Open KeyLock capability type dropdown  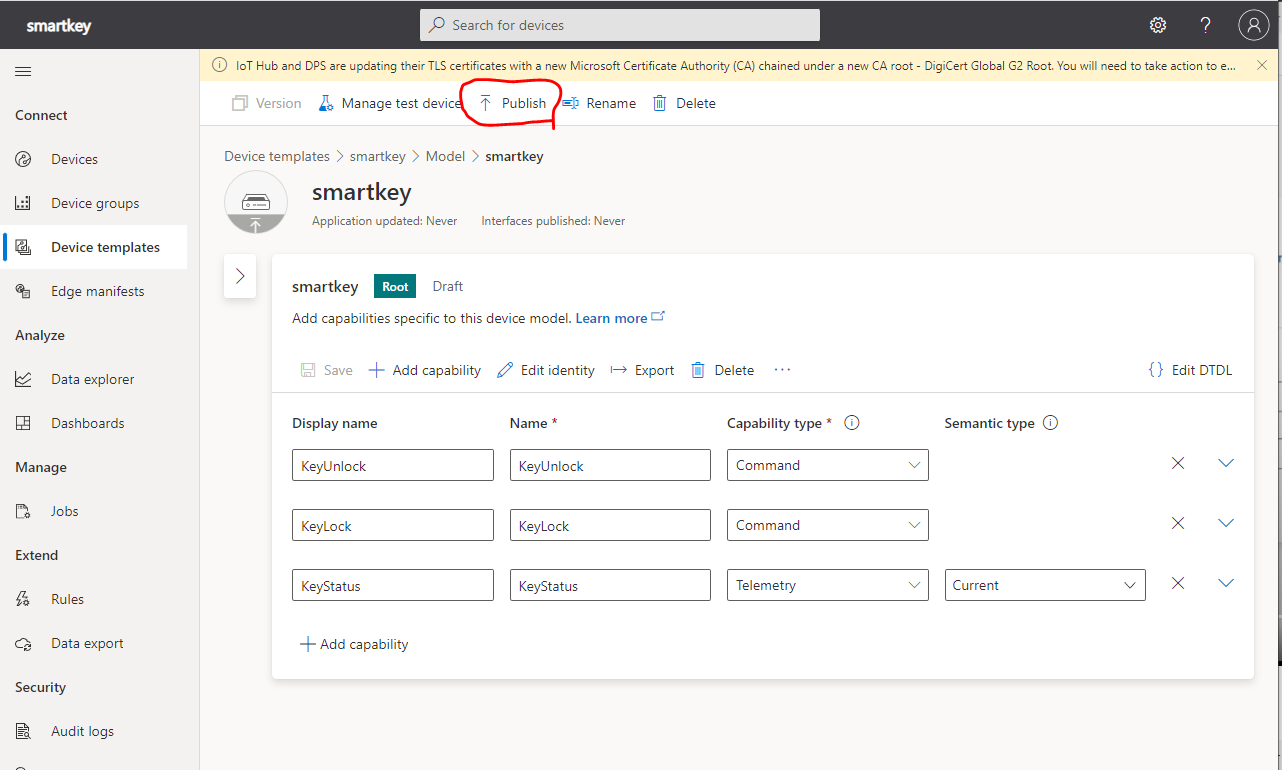pyautogui.click(x=828, y=525)
